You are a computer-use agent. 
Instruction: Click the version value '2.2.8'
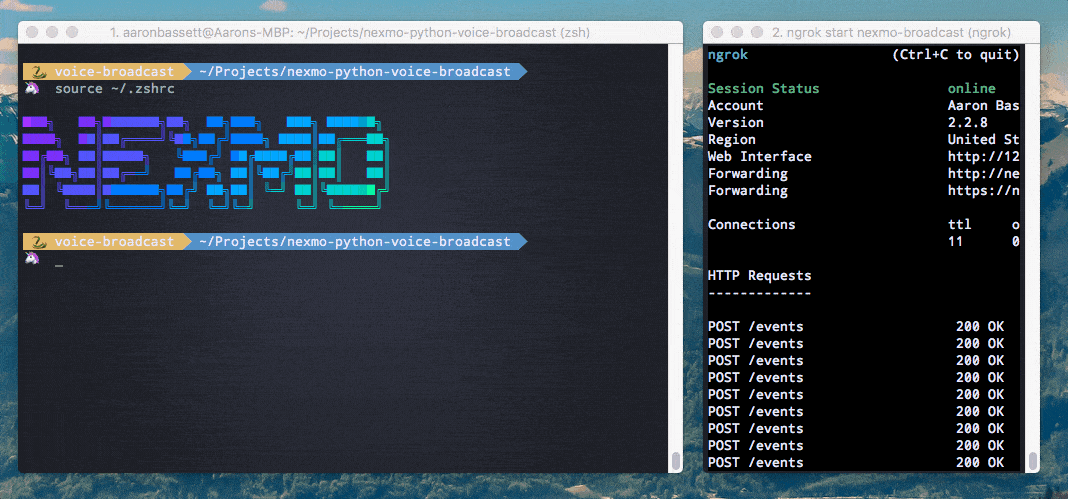click(x=968, y=123)
